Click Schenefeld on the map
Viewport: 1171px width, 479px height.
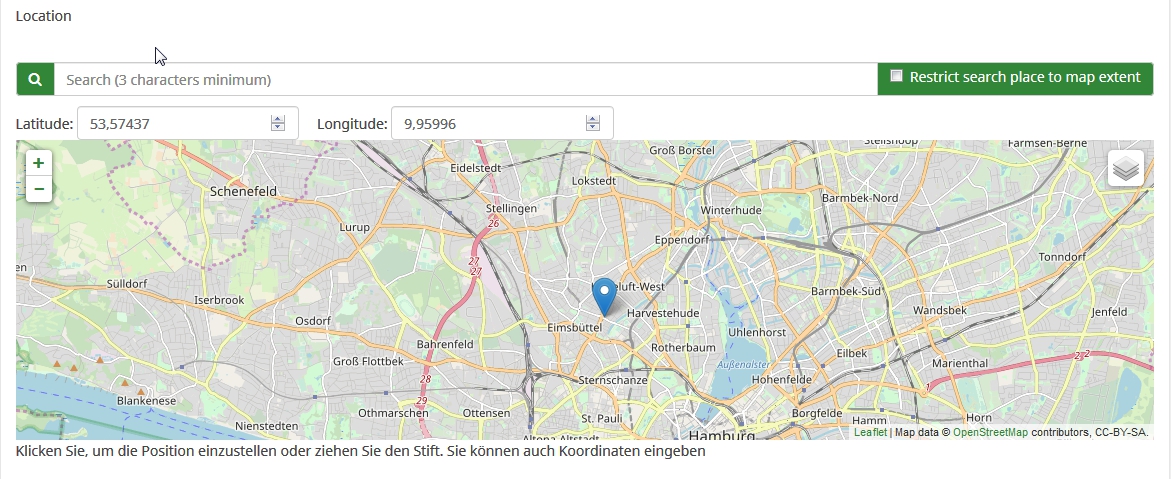pos(243,189)
